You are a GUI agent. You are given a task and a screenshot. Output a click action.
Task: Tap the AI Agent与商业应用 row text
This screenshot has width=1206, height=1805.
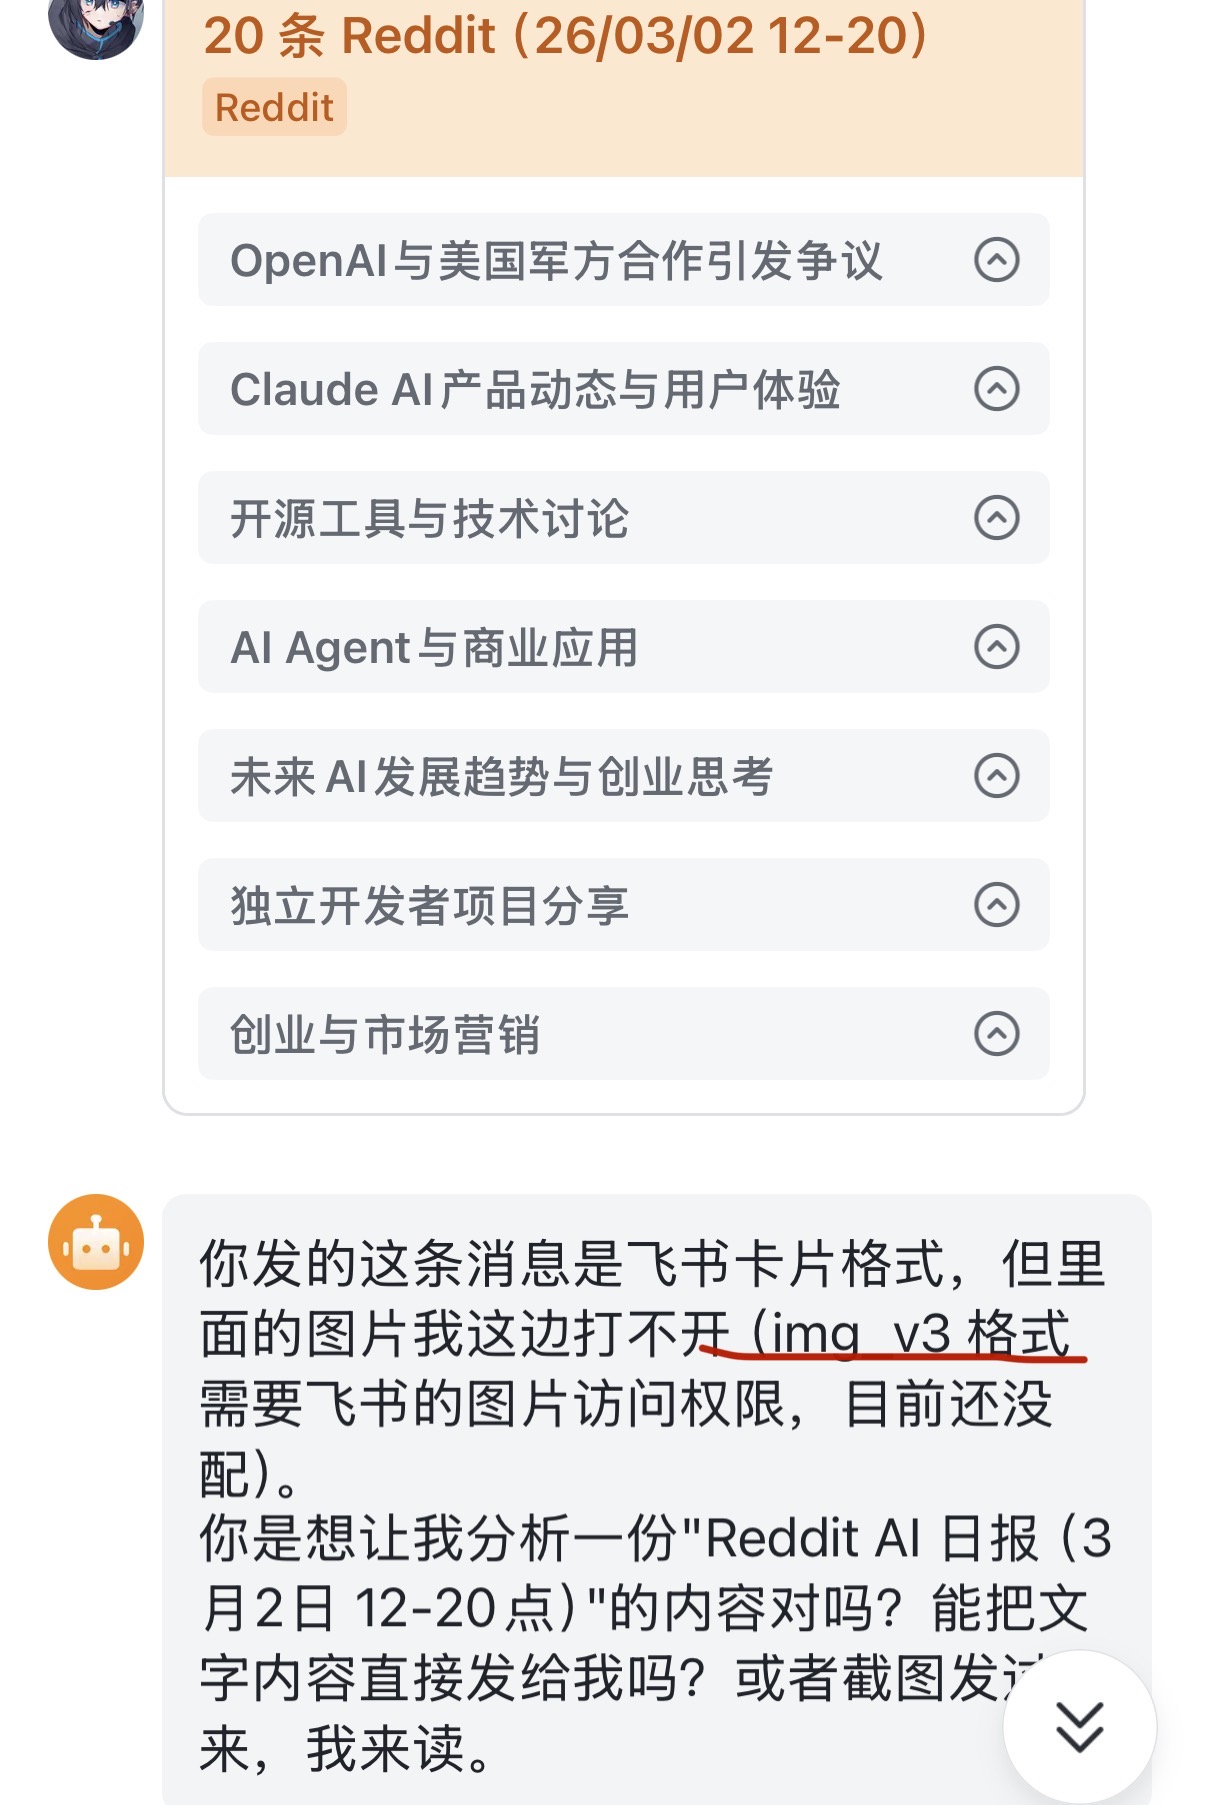(x=434, y=648)
